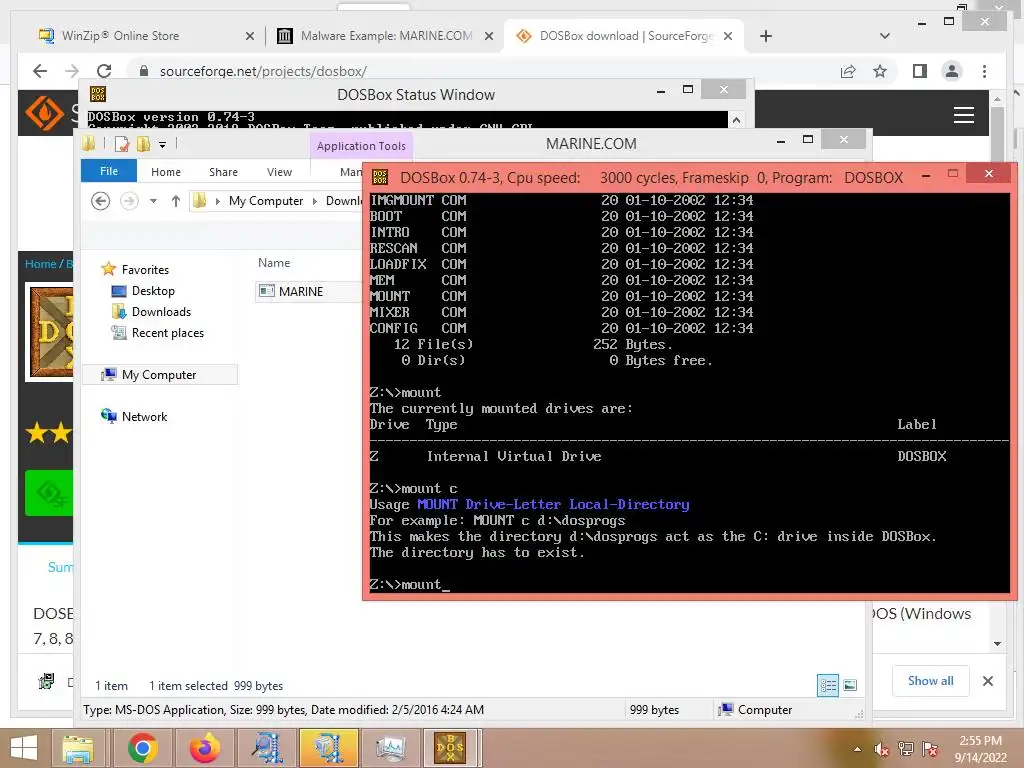Reload the SourceForge page in Chrome

(x=104, y=71)
